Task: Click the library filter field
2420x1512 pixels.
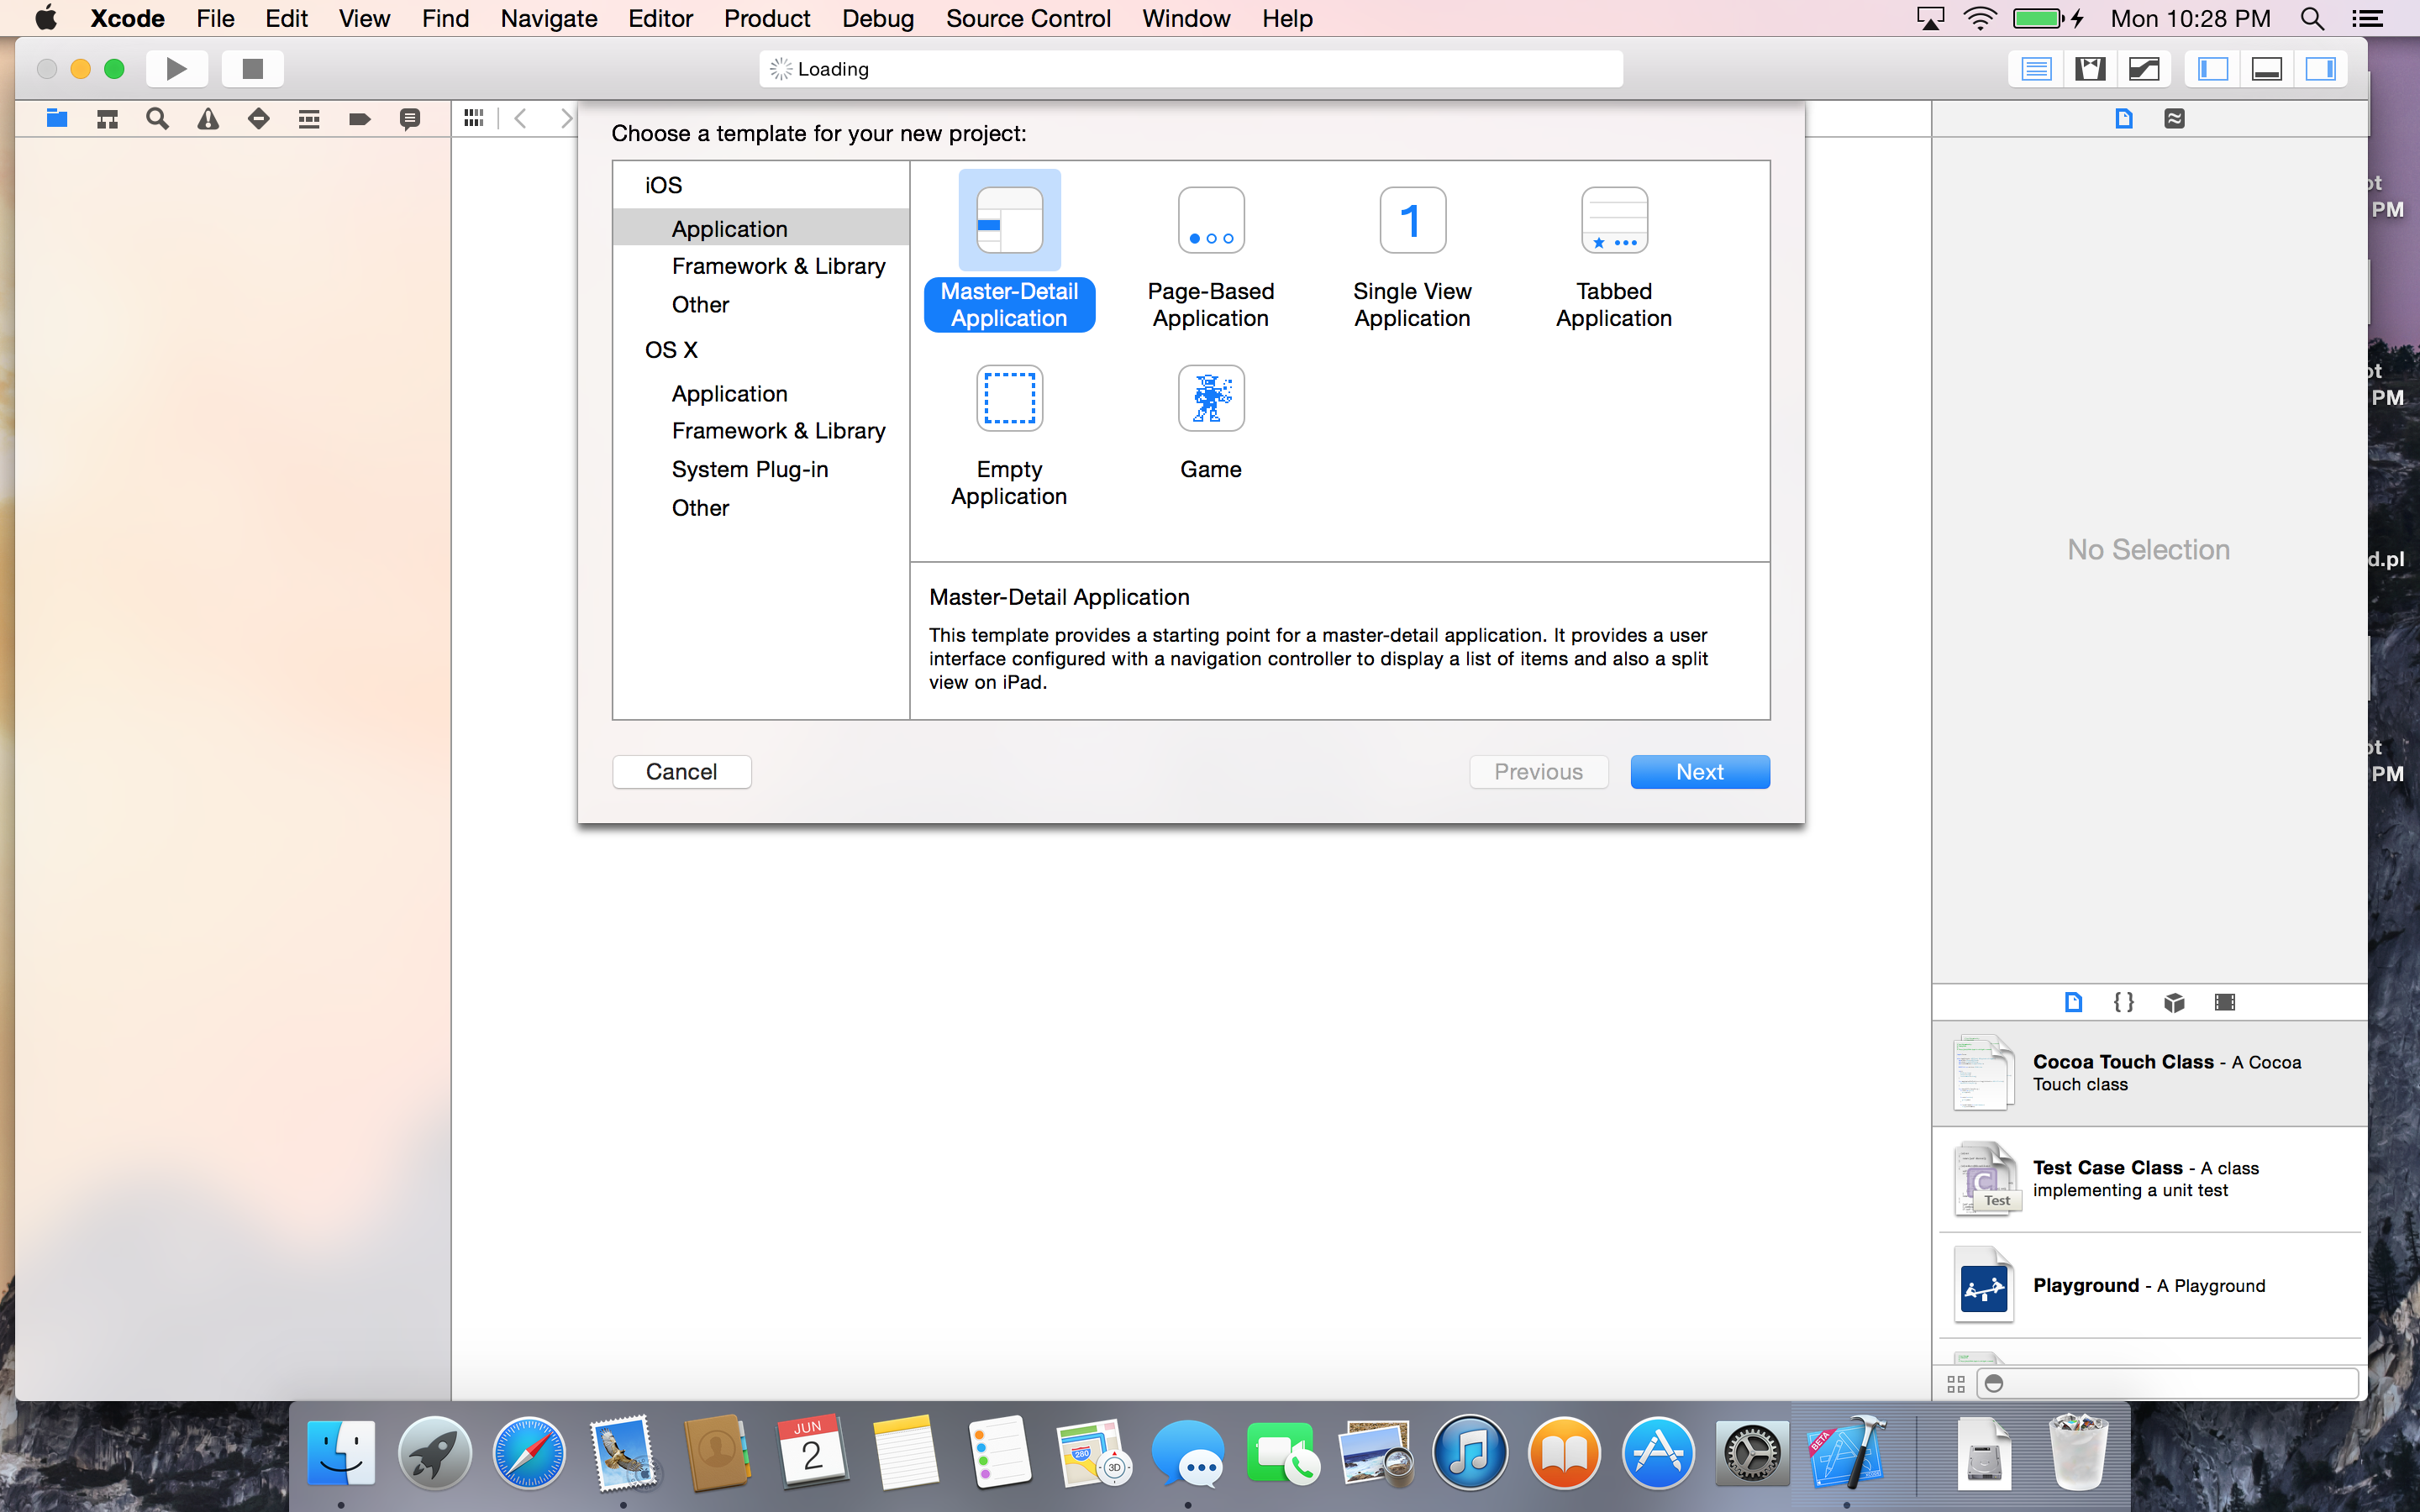Action: tap(2168, 1384)
